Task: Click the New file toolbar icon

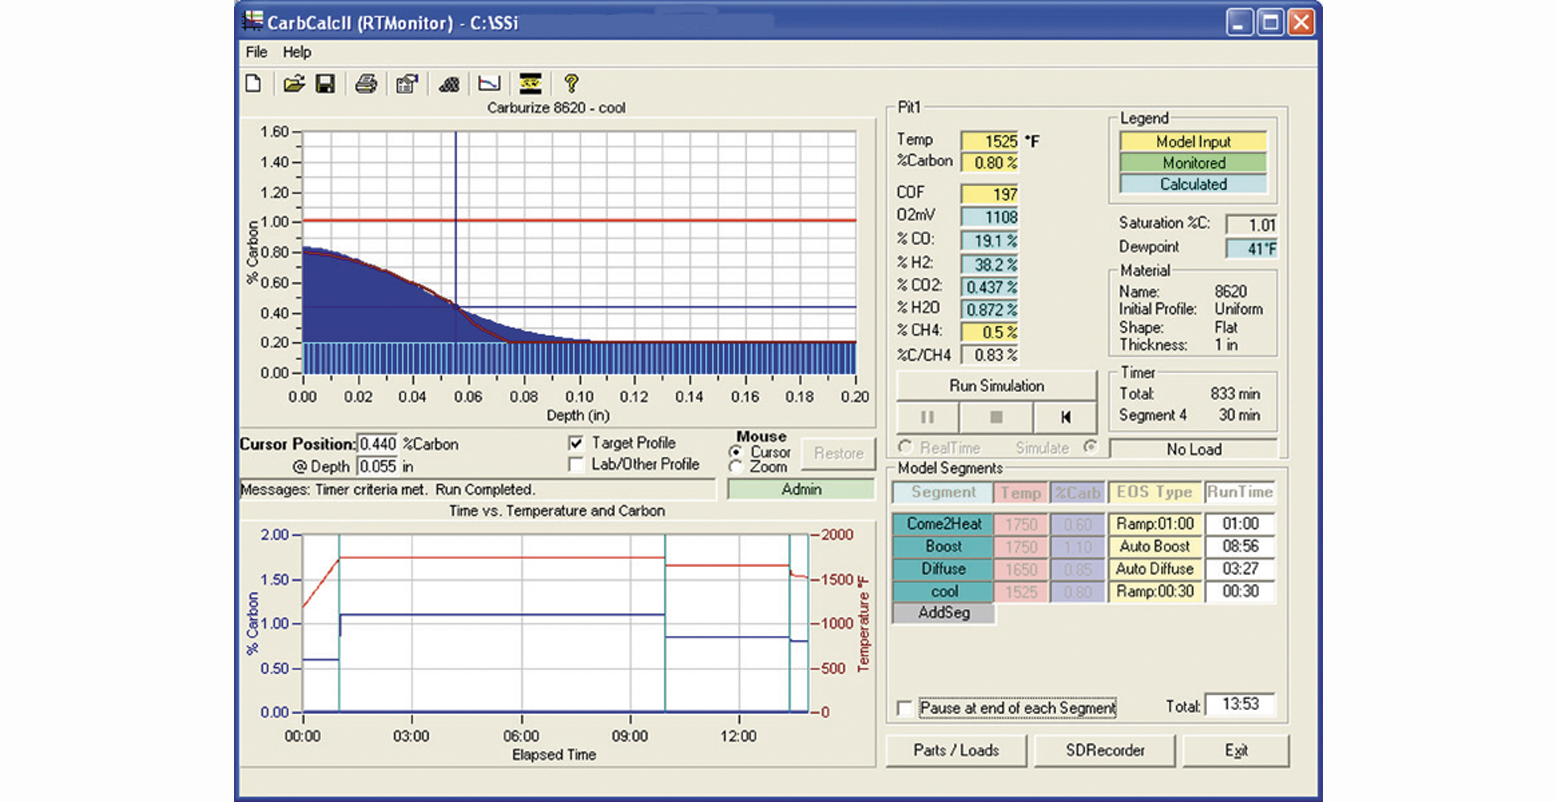Action: (254, 84)
